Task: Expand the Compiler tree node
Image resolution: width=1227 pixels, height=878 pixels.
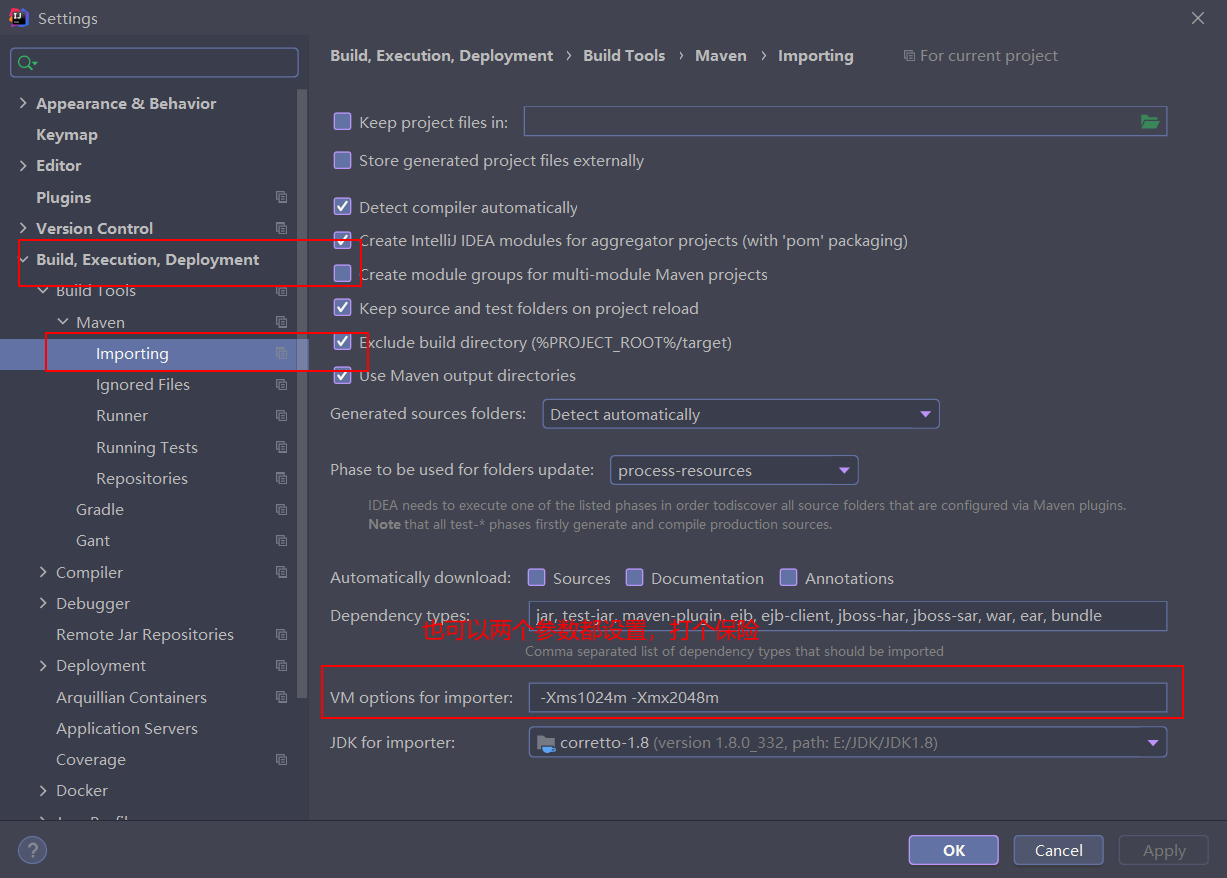Action: point(43,572)
